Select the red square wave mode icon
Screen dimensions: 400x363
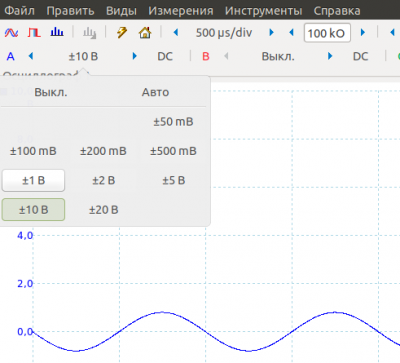coord(34,33)
